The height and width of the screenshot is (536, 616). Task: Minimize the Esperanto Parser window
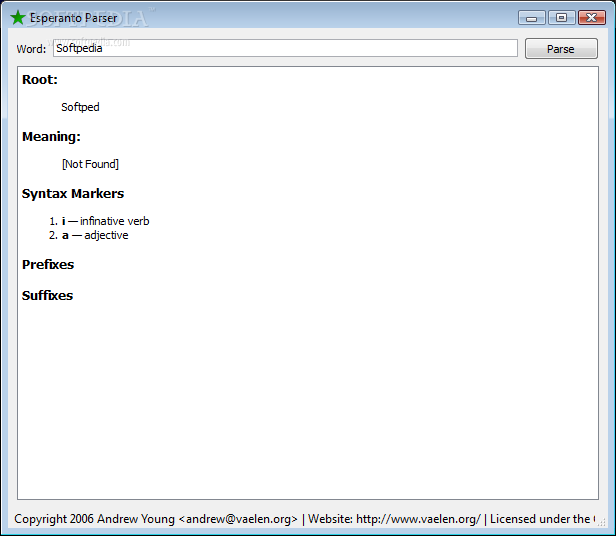532,18
